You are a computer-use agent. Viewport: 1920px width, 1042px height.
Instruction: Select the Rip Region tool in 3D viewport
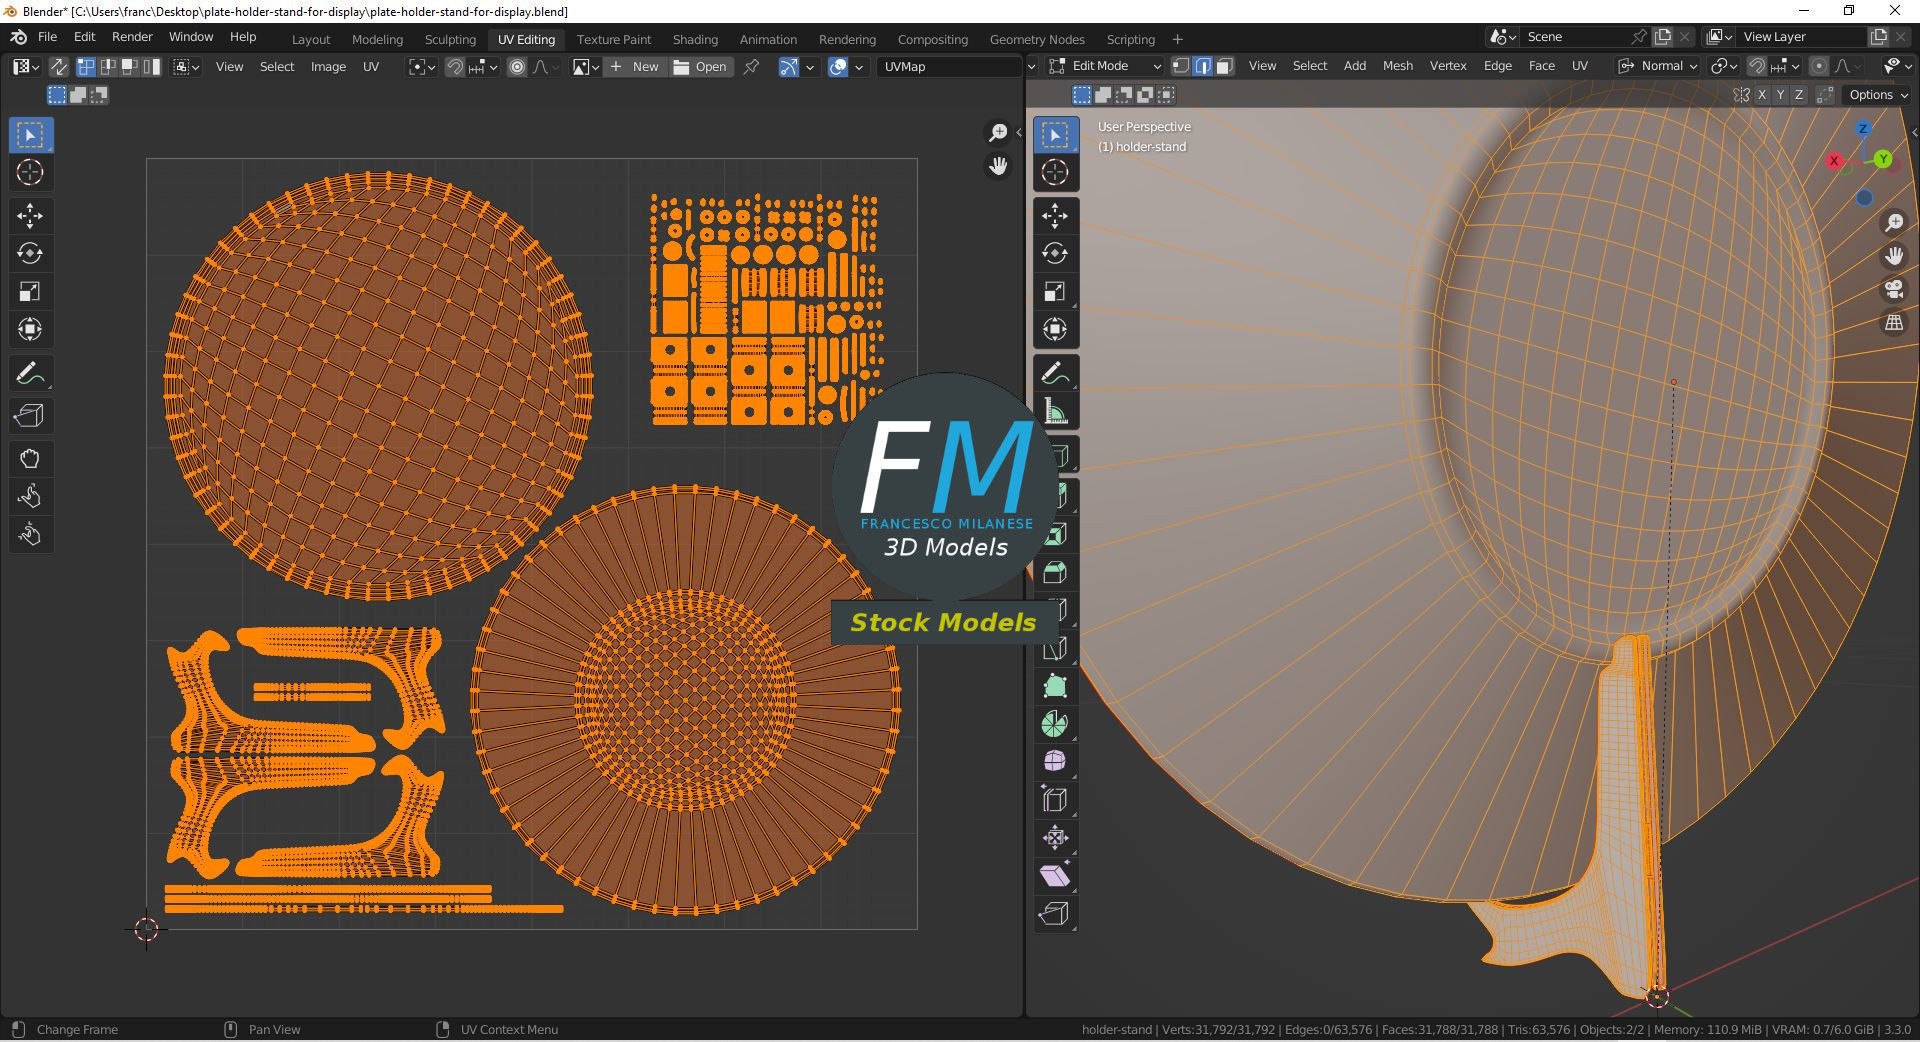(1055, 913)
